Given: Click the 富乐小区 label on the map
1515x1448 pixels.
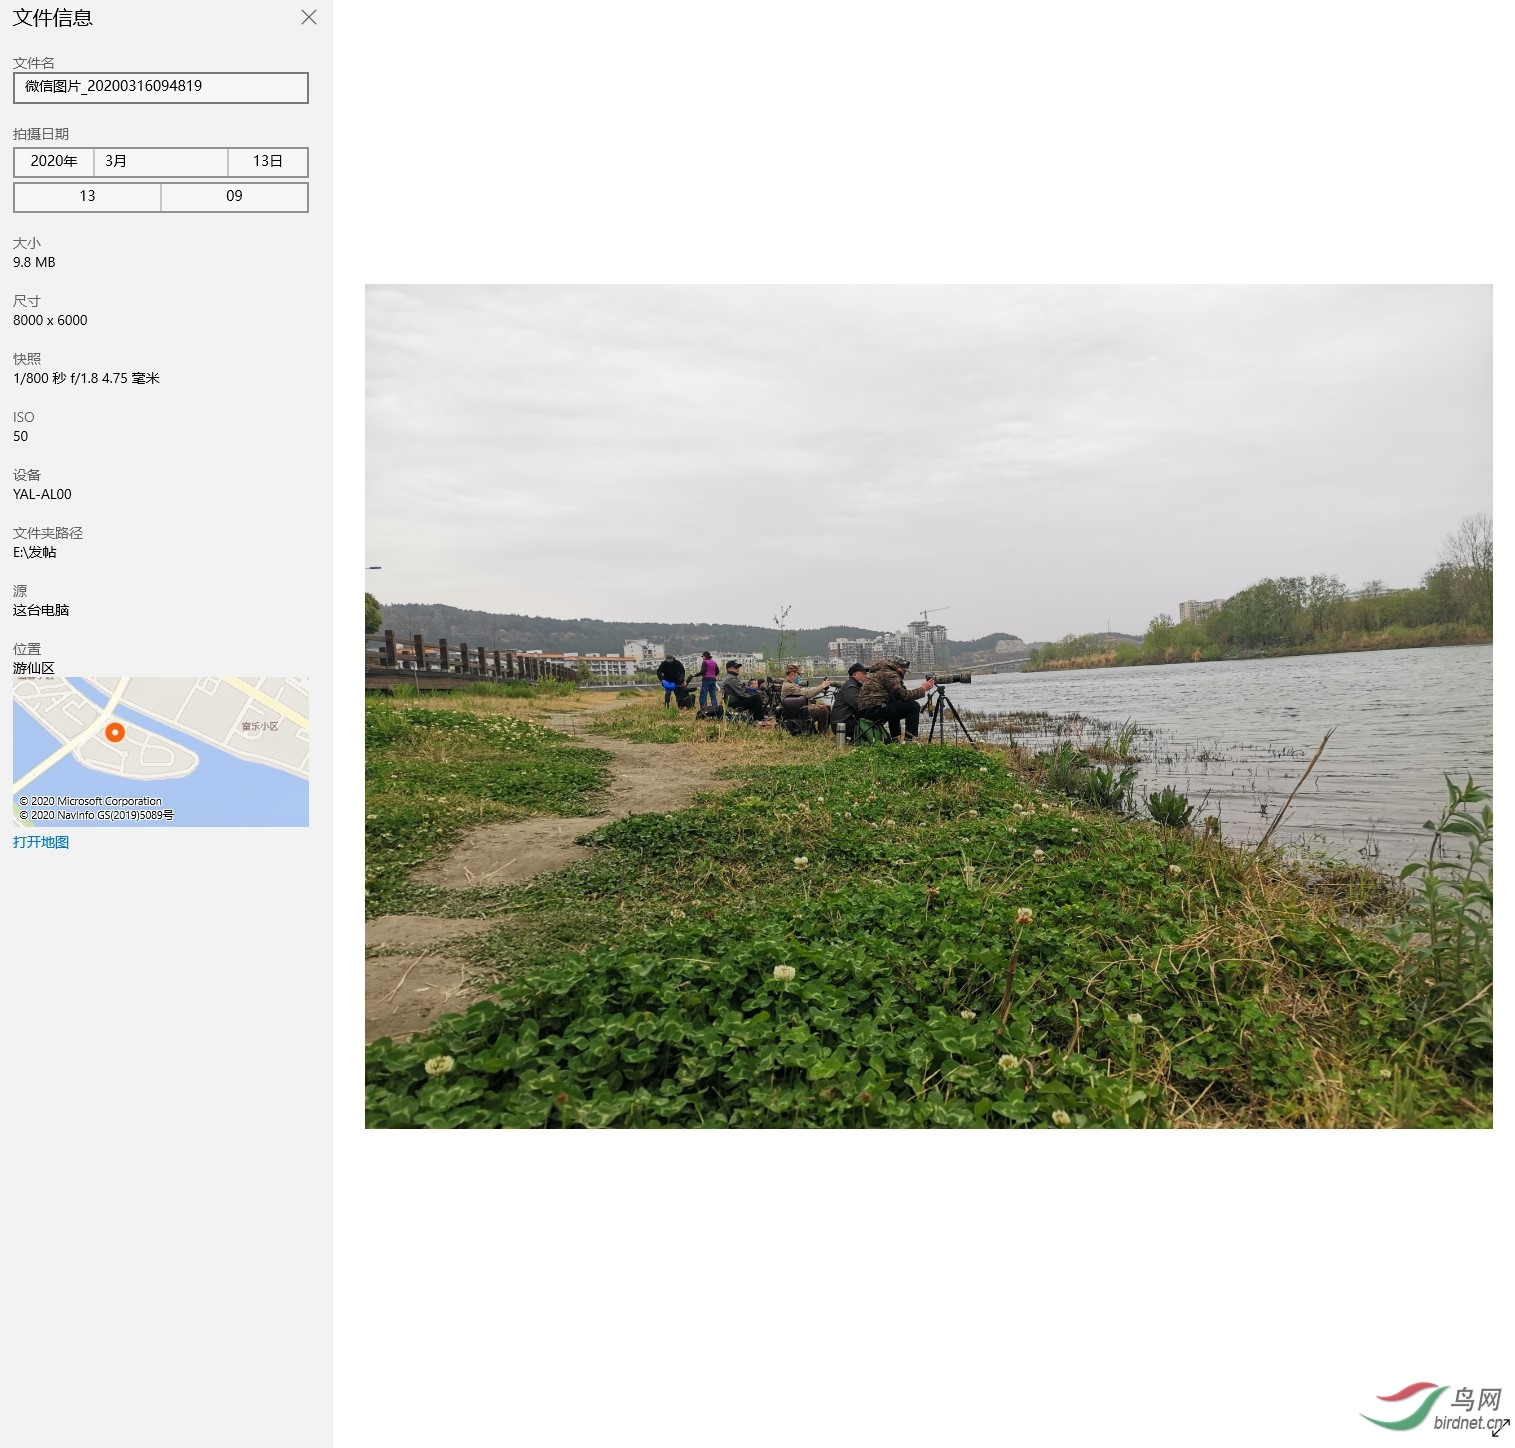Looking at the screenshot, I should coord(260,726).
